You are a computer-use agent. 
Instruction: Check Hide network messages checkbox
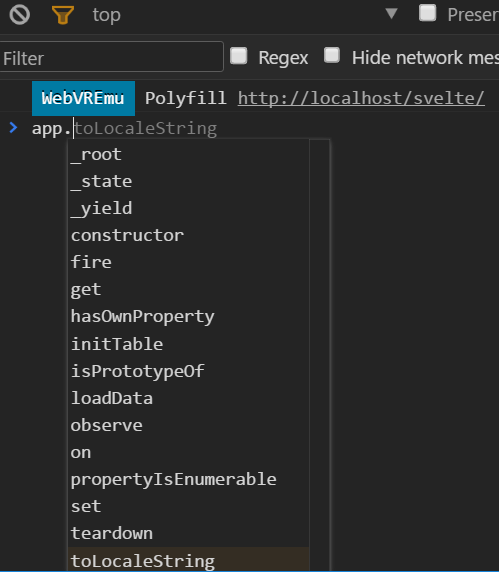[x=332, y=55]
